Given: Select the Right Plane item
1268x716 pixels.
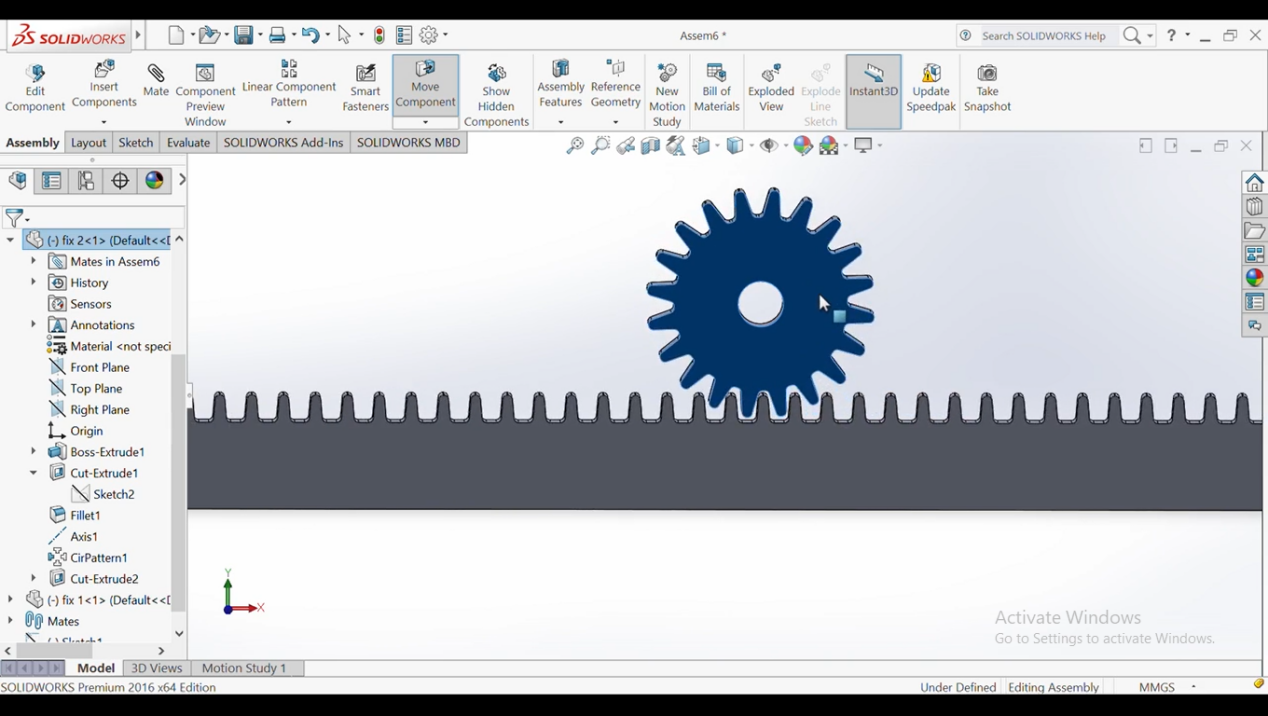Looking at the screenshot, I should 100,410.
